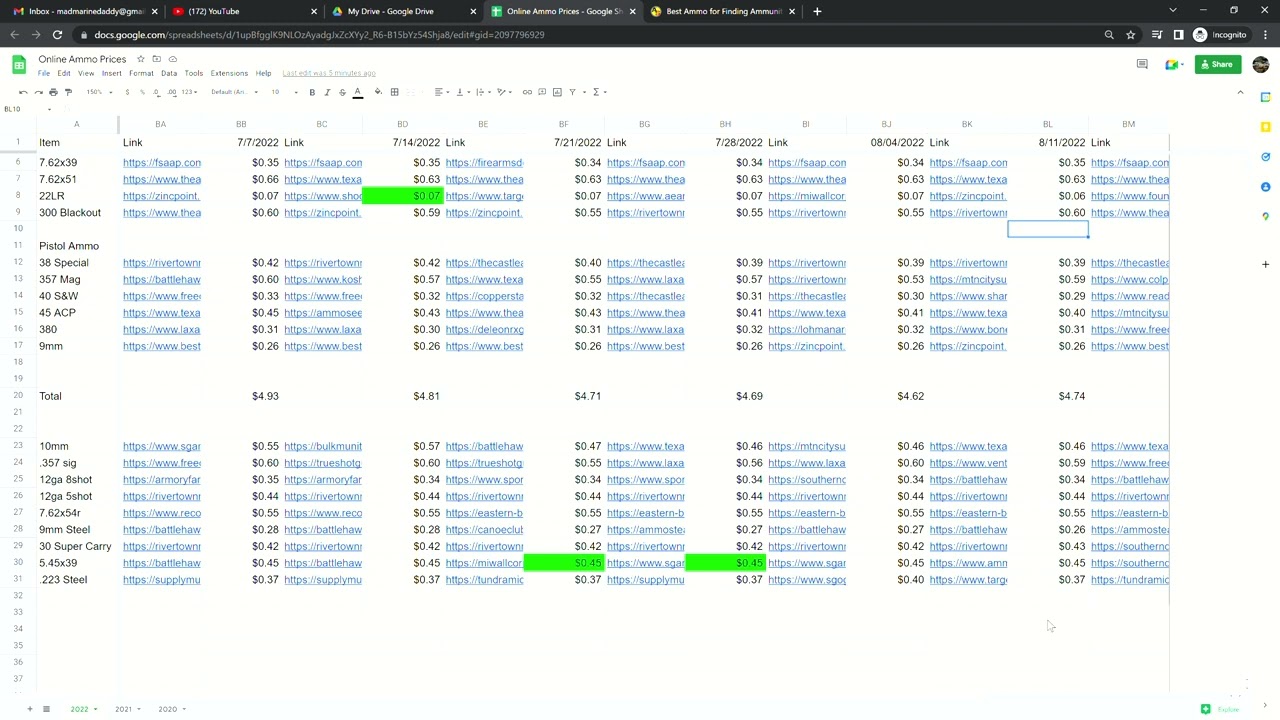Screen dimensions: 1280x720
Task: Check cloud save status icon
Action: point(173,59)
